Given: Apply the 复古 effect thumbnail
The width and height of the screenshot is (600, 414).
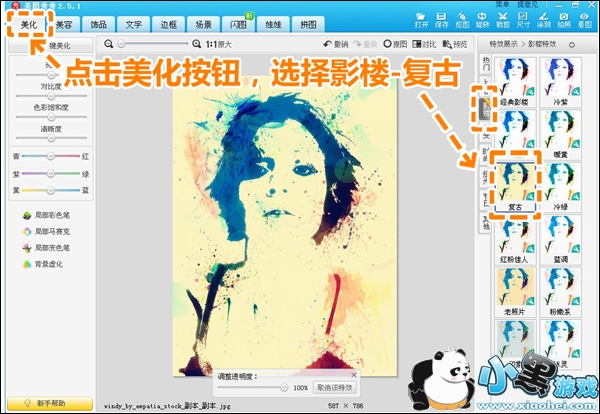Looking at the screenshot, I should tap(515, 187).
